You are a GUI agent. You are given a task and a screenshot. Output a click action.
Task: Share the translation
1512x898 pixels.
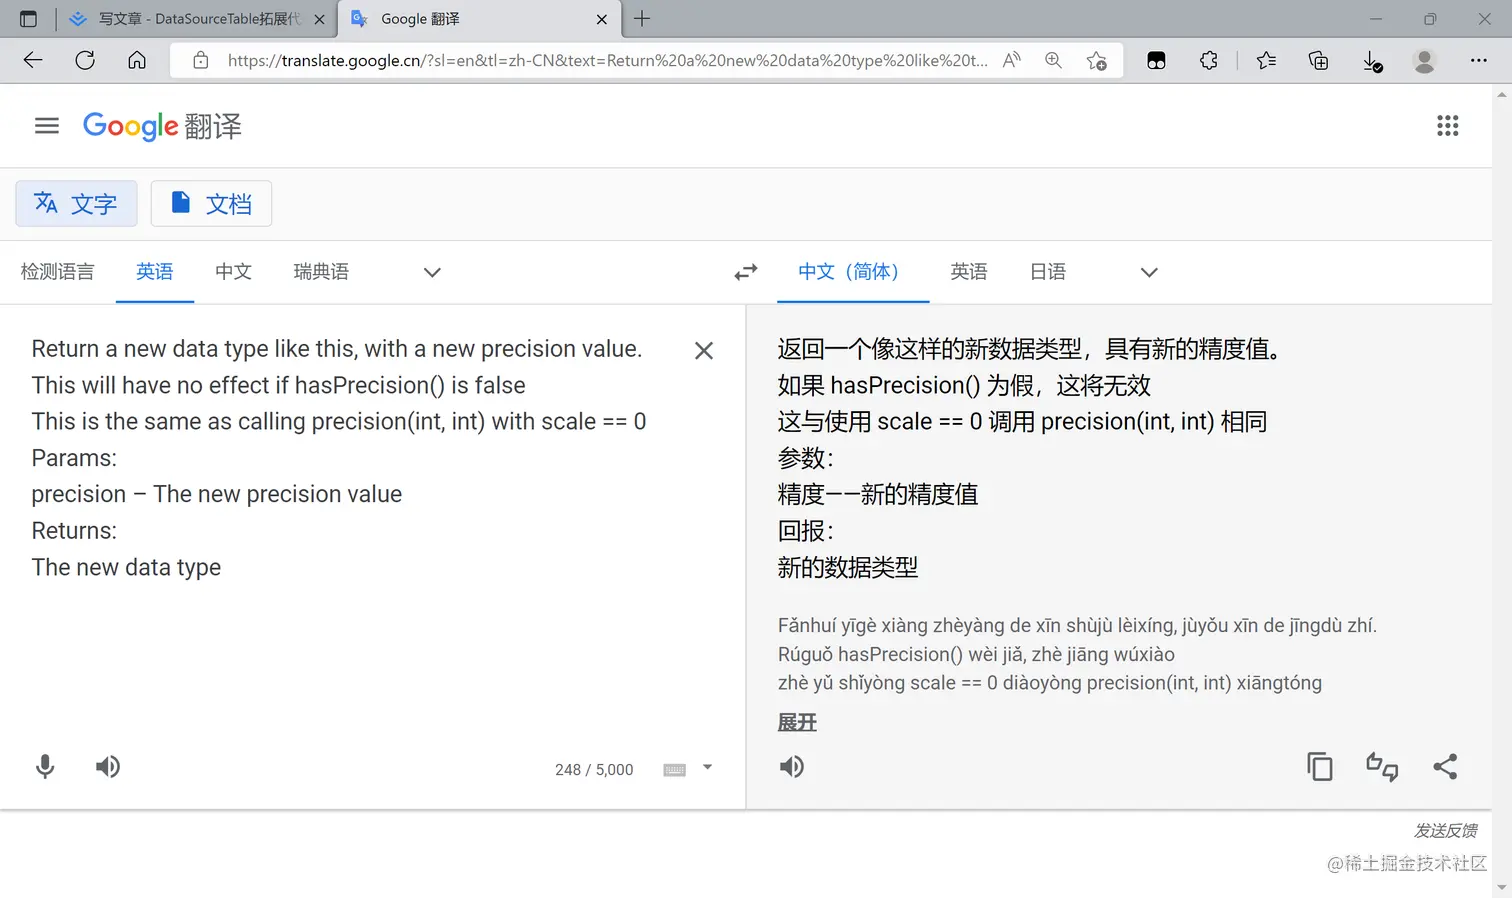1445,767
